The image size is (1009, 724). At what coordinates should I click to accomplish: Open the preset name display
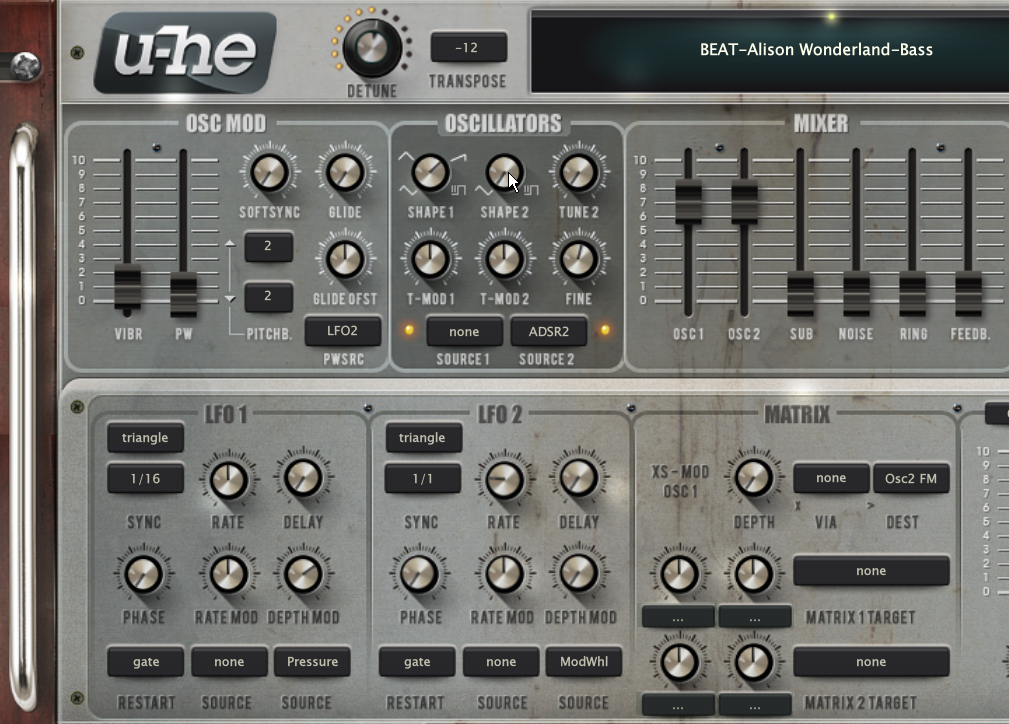point(815,49)
